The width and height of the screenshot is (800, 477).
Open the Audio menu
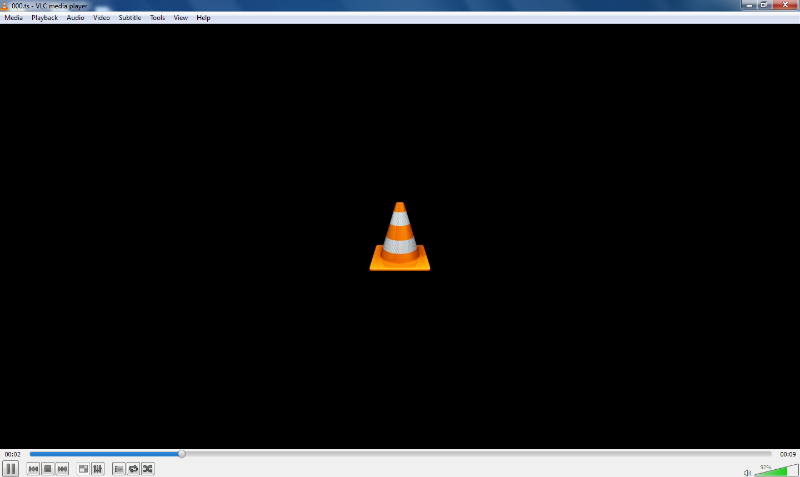tap(75, 17)
